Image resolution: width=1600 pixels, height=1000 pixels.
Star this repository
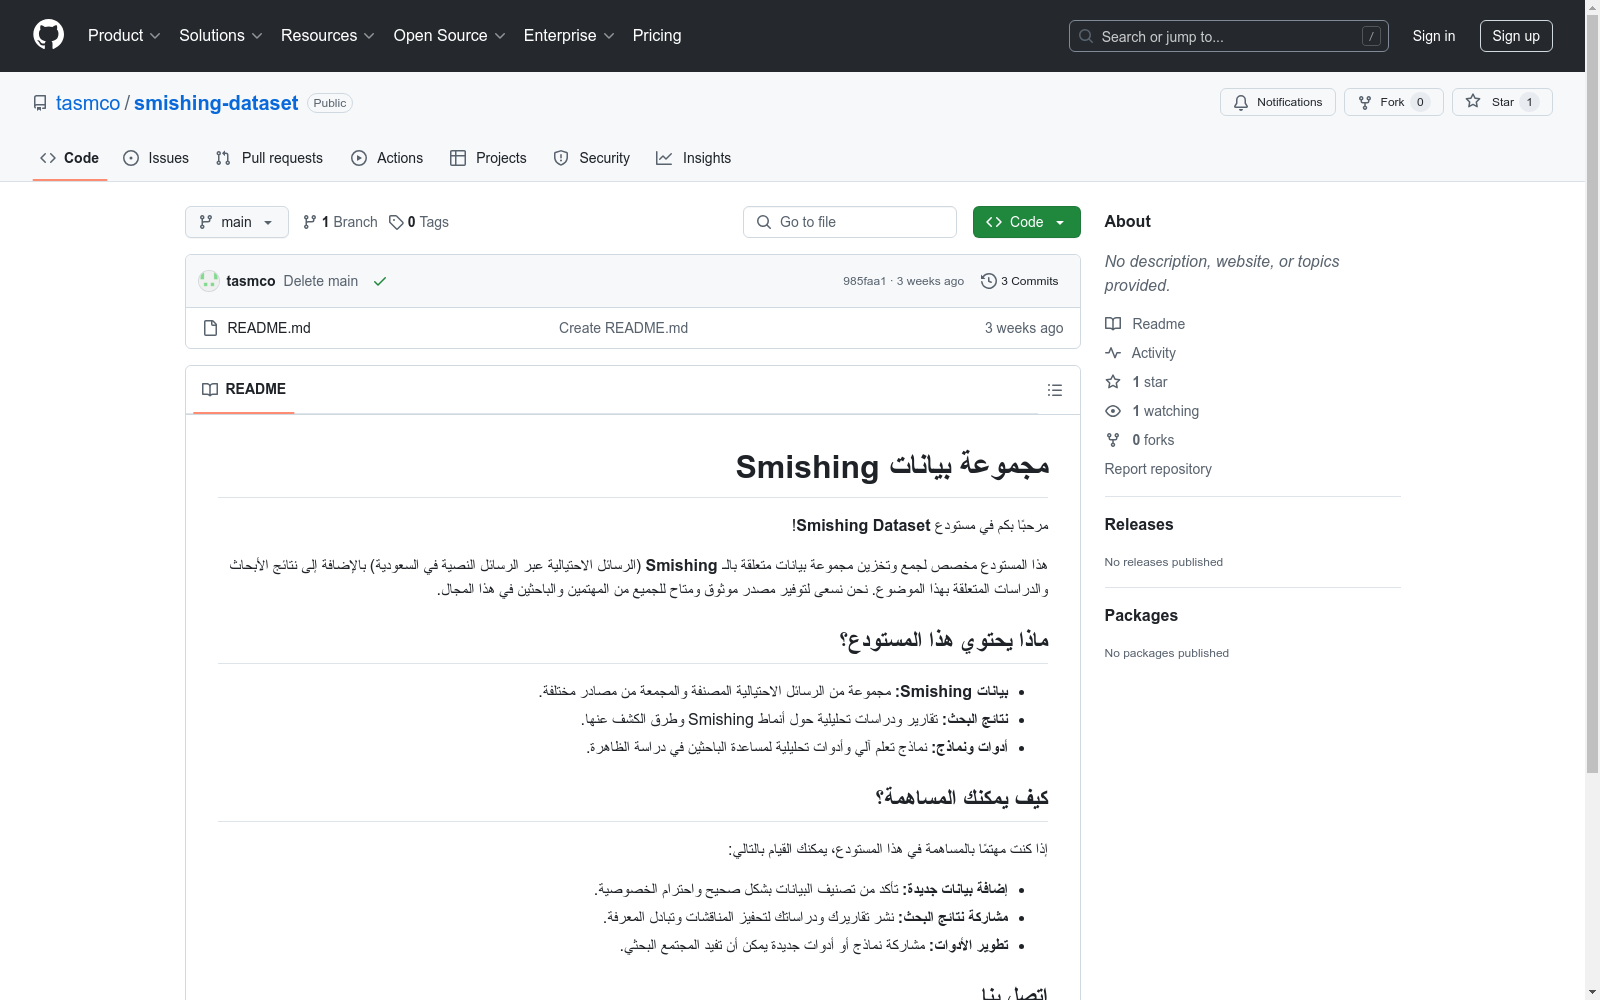[x=1501, y=102]
